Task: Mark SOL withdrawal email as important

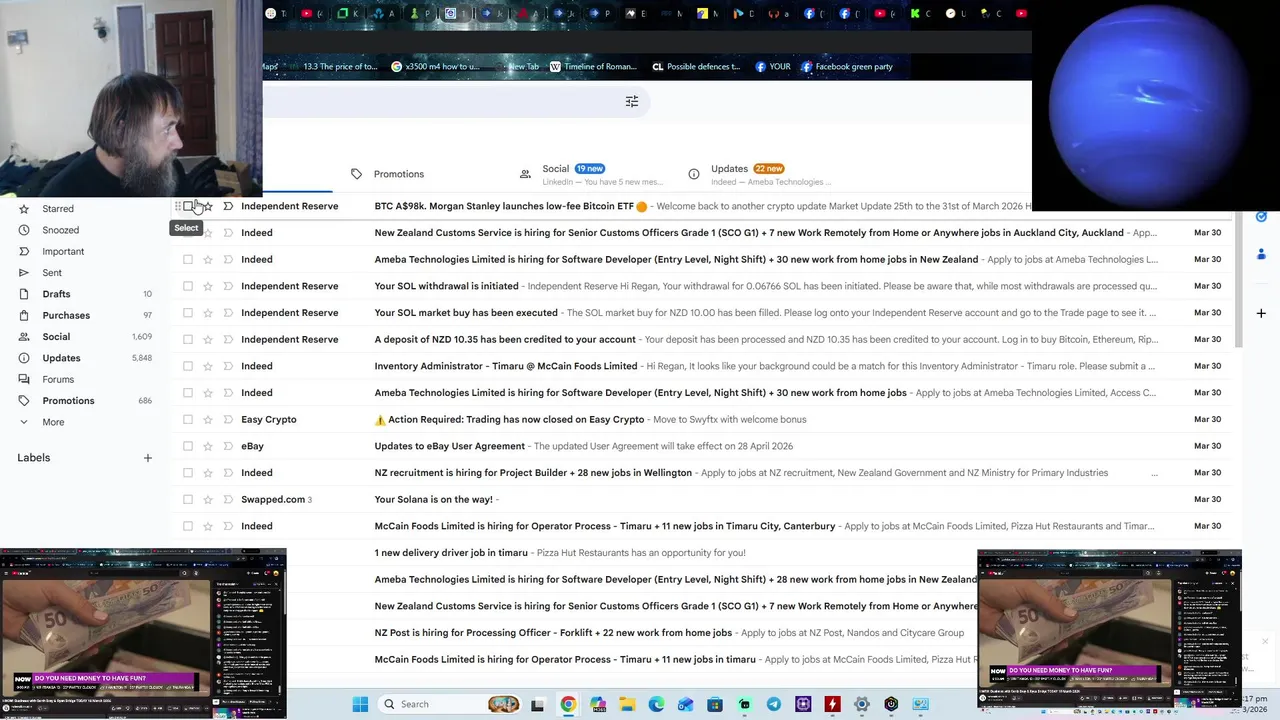Action: click(228, 286)
